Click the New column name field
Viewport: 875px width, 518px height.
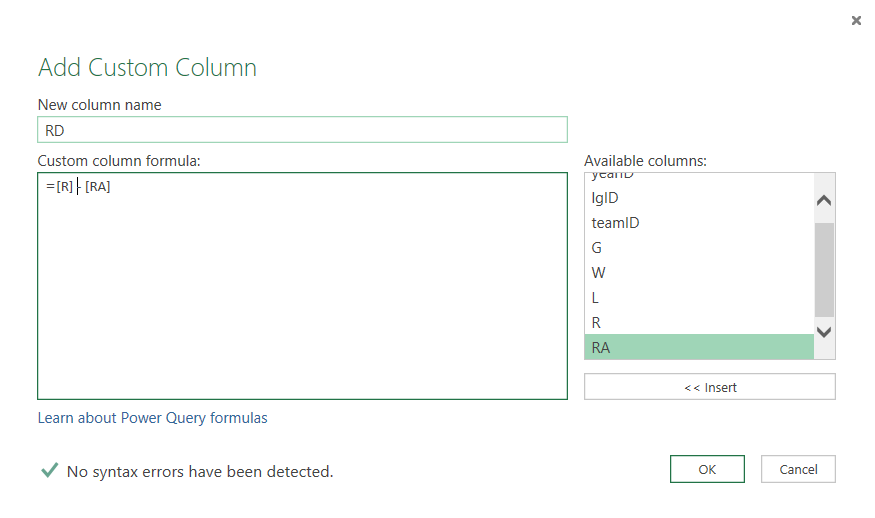click(x=302, y=129)
